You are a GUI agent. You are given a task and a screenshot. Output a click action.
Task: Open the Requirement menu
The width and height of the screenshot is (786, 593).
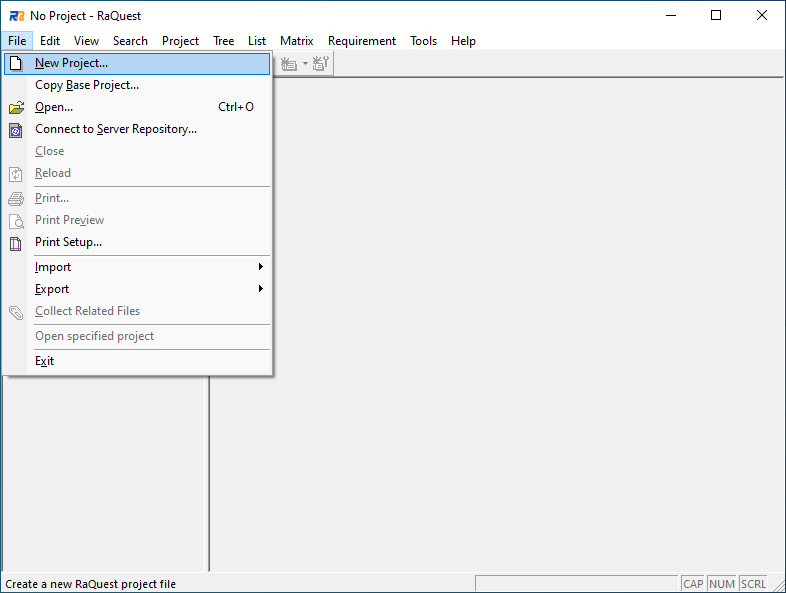click(362, 41)
